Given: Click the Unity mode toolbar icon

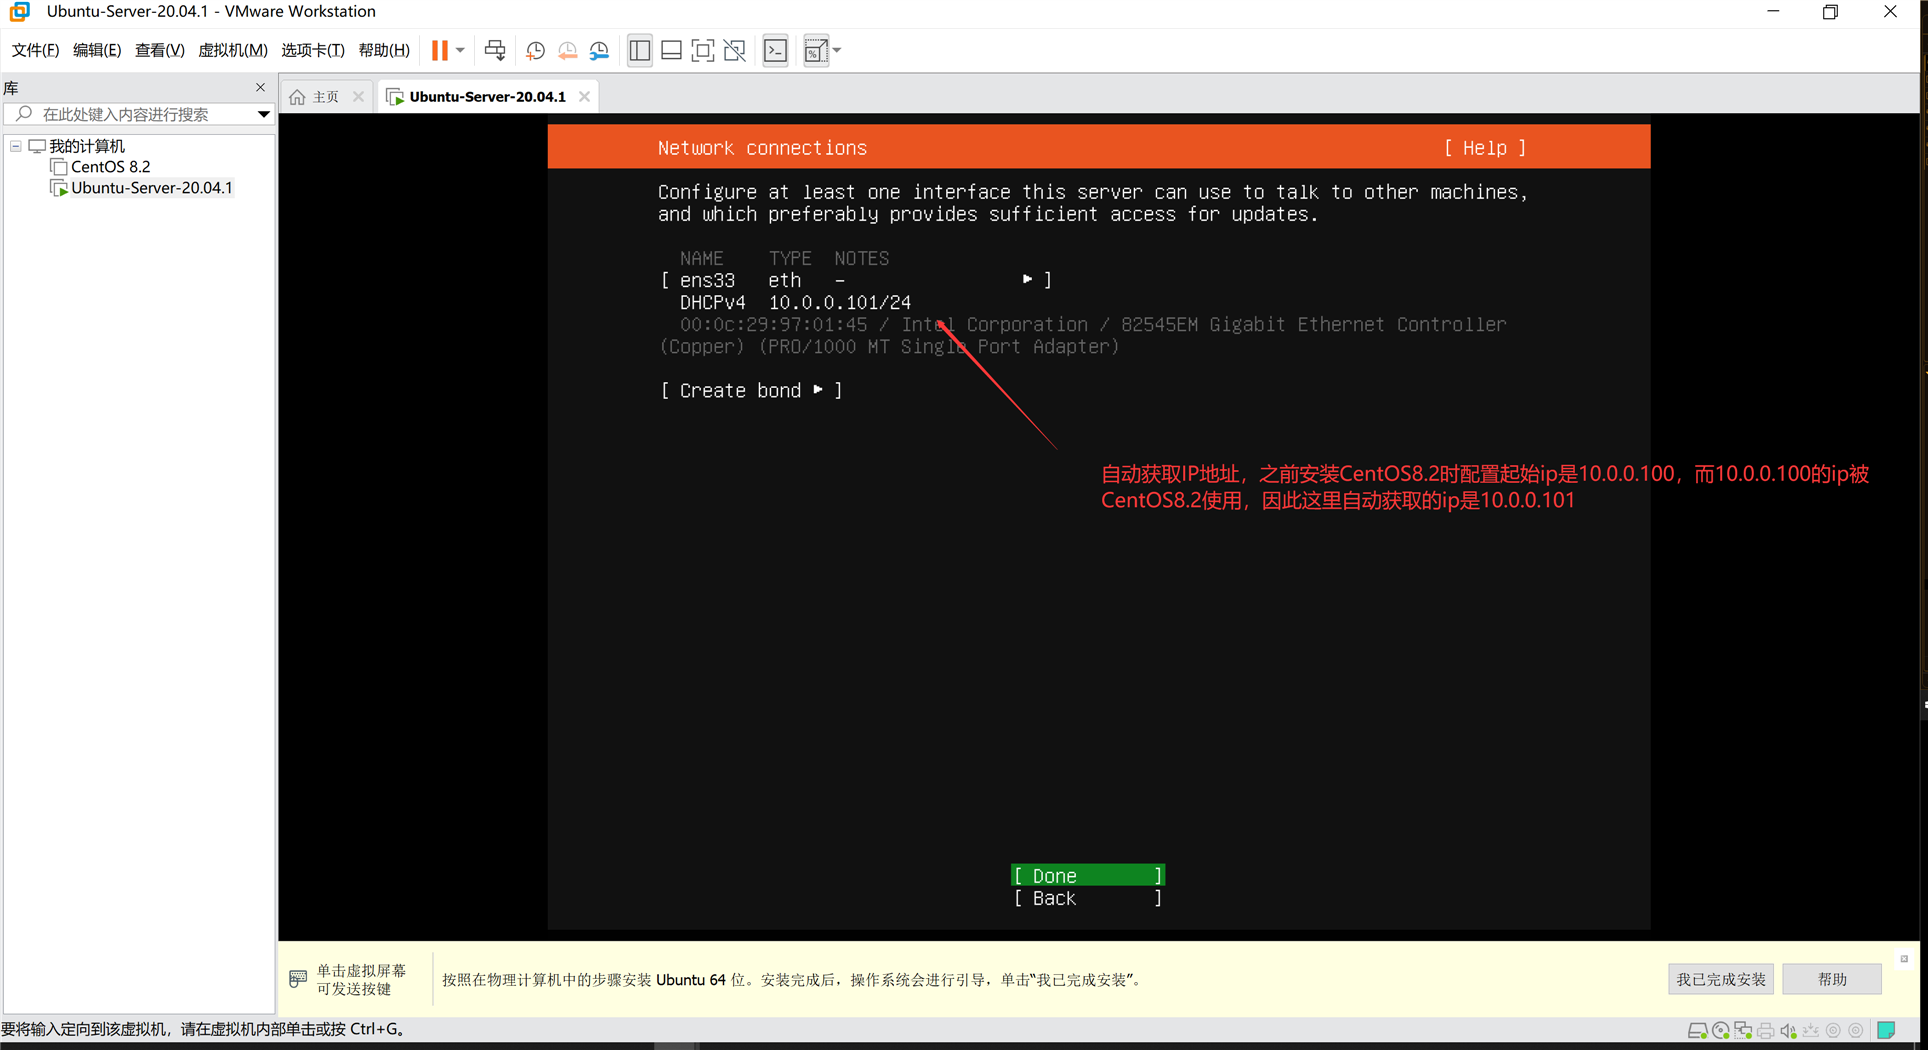Looking at the screenshot, I should [x=735, y=50].
